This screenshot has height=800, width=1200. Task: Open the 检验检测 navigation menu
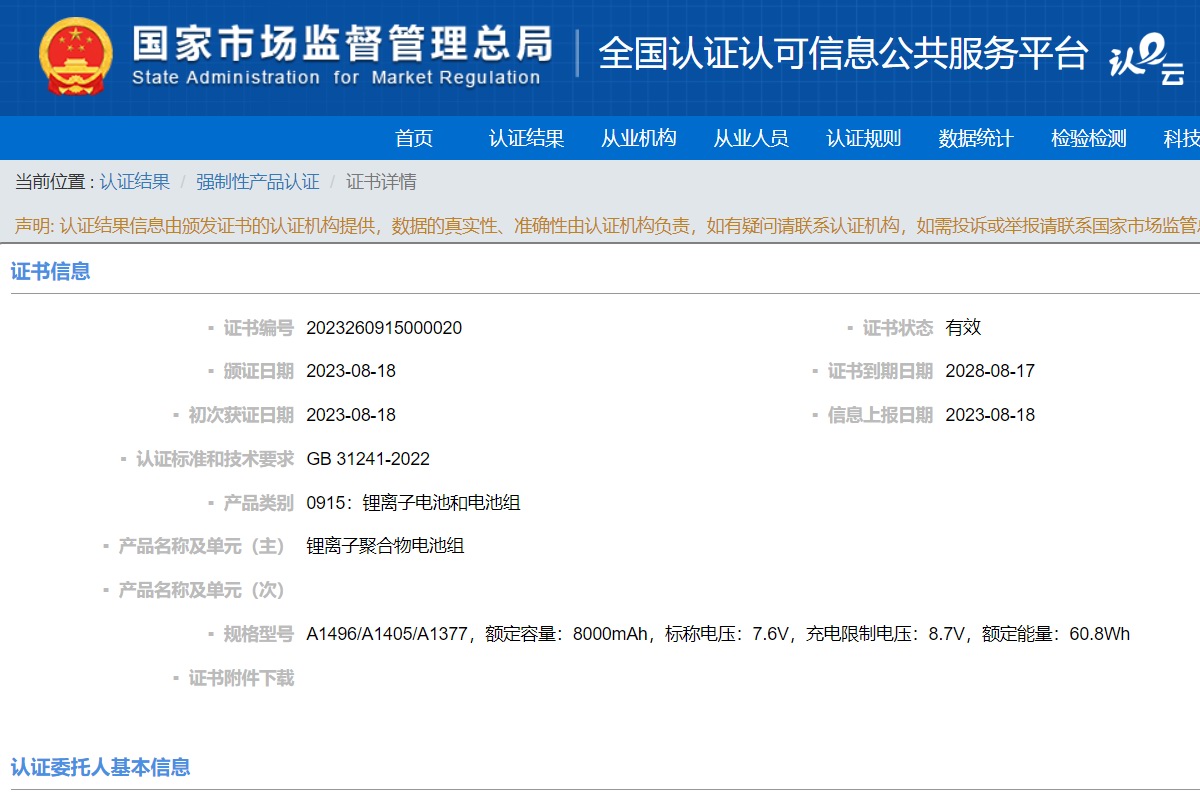tap(1088, 139)
